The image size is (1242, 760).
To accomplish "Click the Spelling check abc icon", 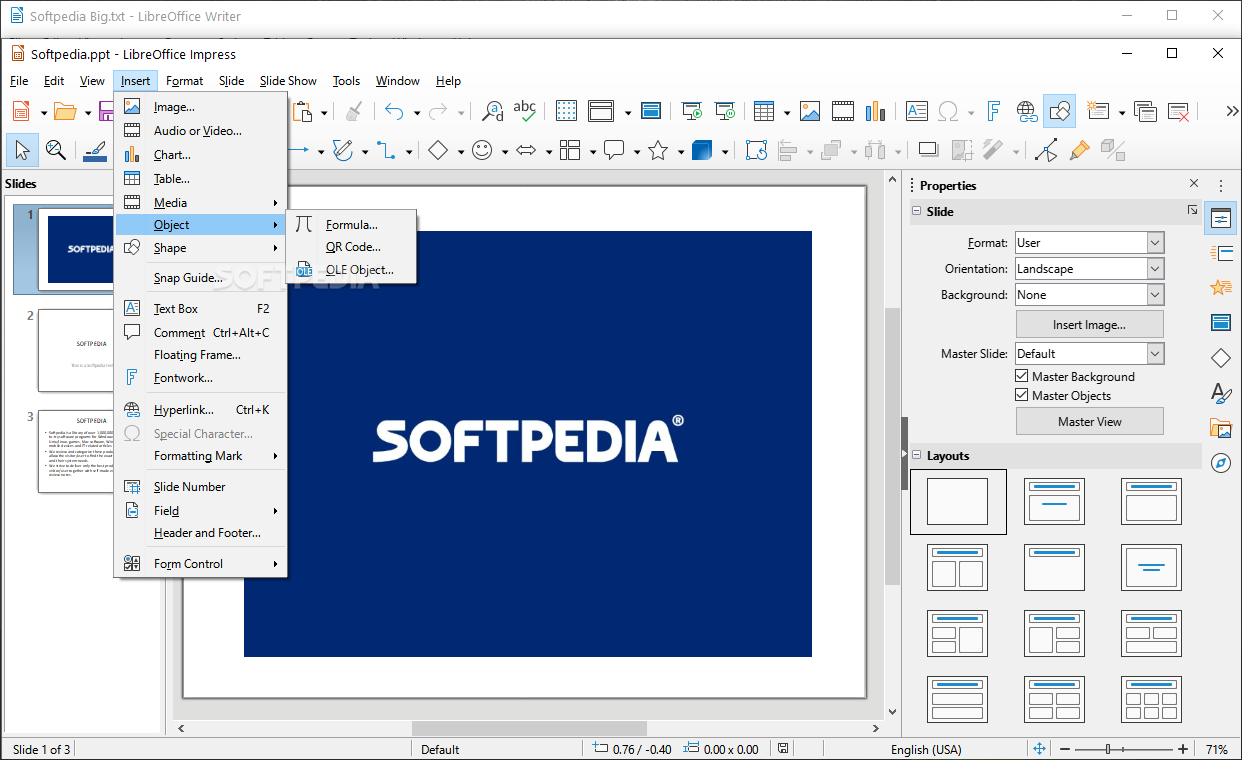I will [x=525, y=111].
